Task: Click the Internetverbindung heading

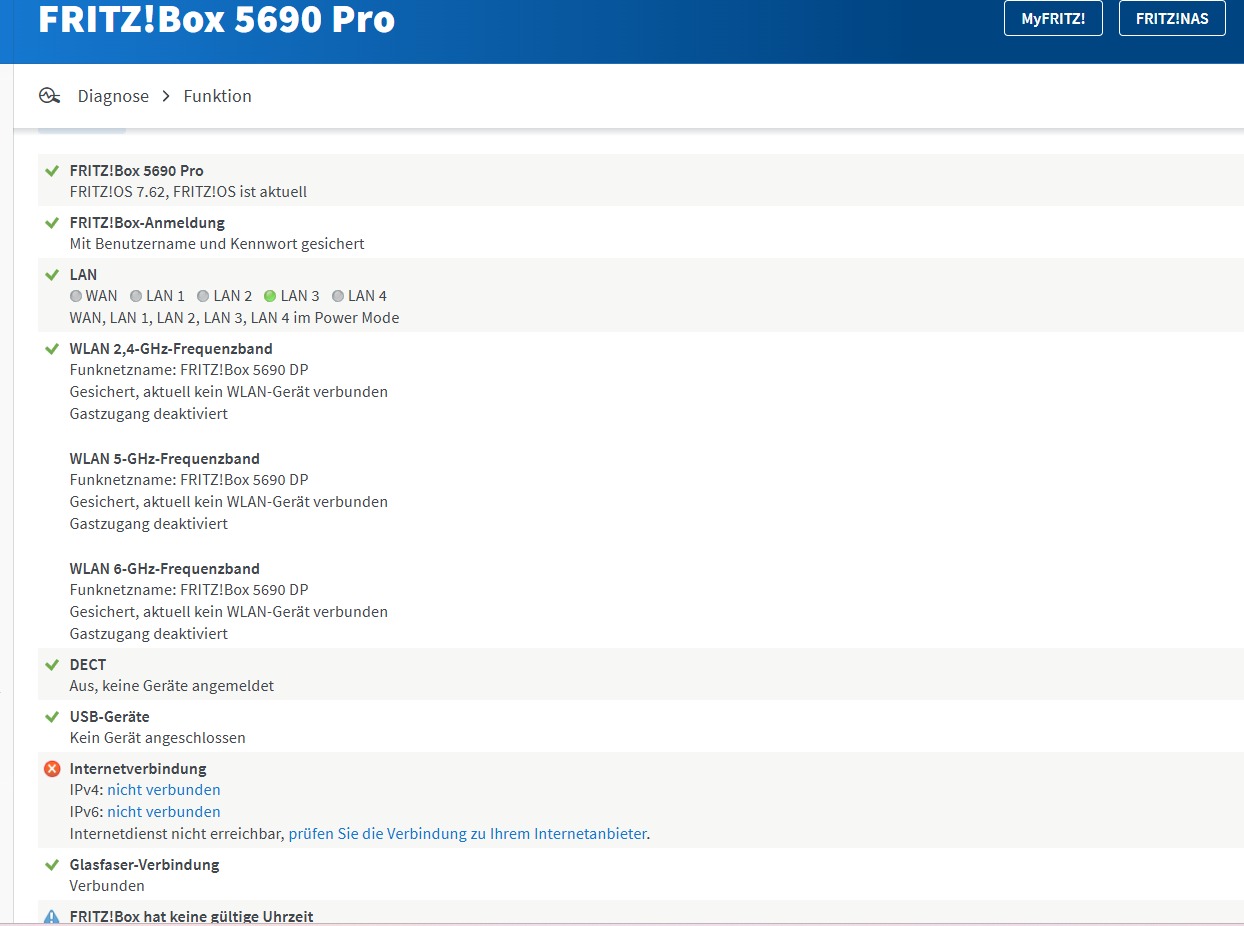Action: 138,769
